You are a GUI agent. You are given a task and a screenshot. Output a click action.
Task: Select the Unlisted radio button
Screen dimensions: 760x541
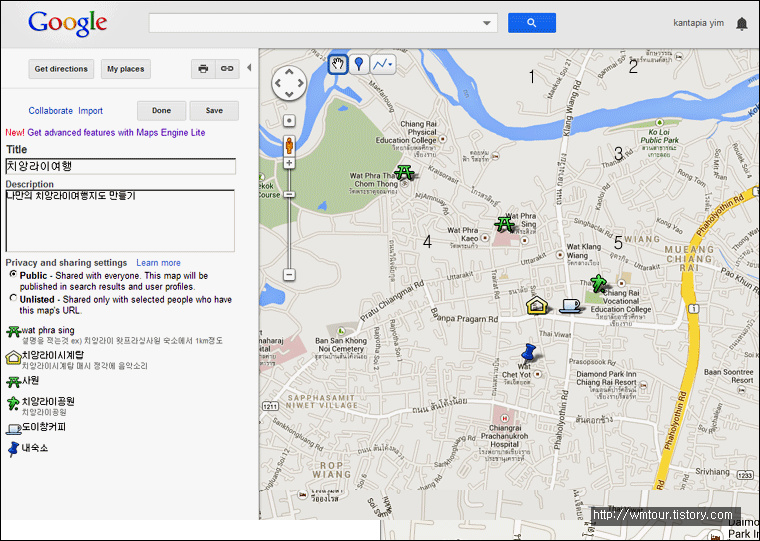[13, 298]
